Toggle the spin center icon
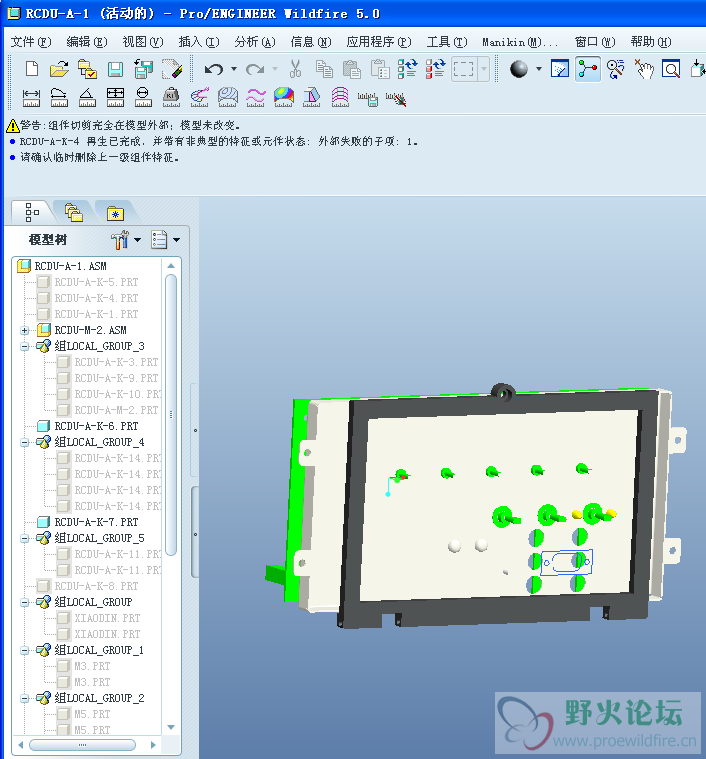Image resolution: width=706 pixels, height=759 pixels. 587,69
